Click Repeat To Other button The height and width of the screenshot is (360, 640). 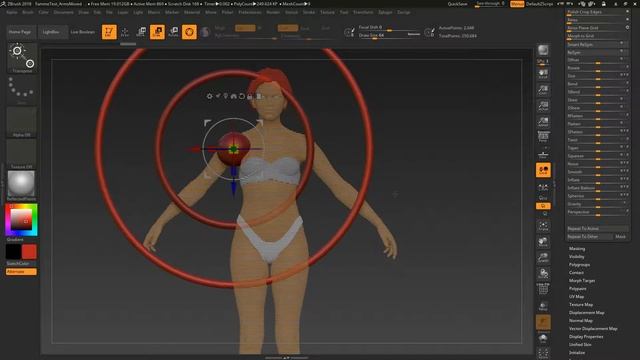pyautogui.click(x=589, y=237)
